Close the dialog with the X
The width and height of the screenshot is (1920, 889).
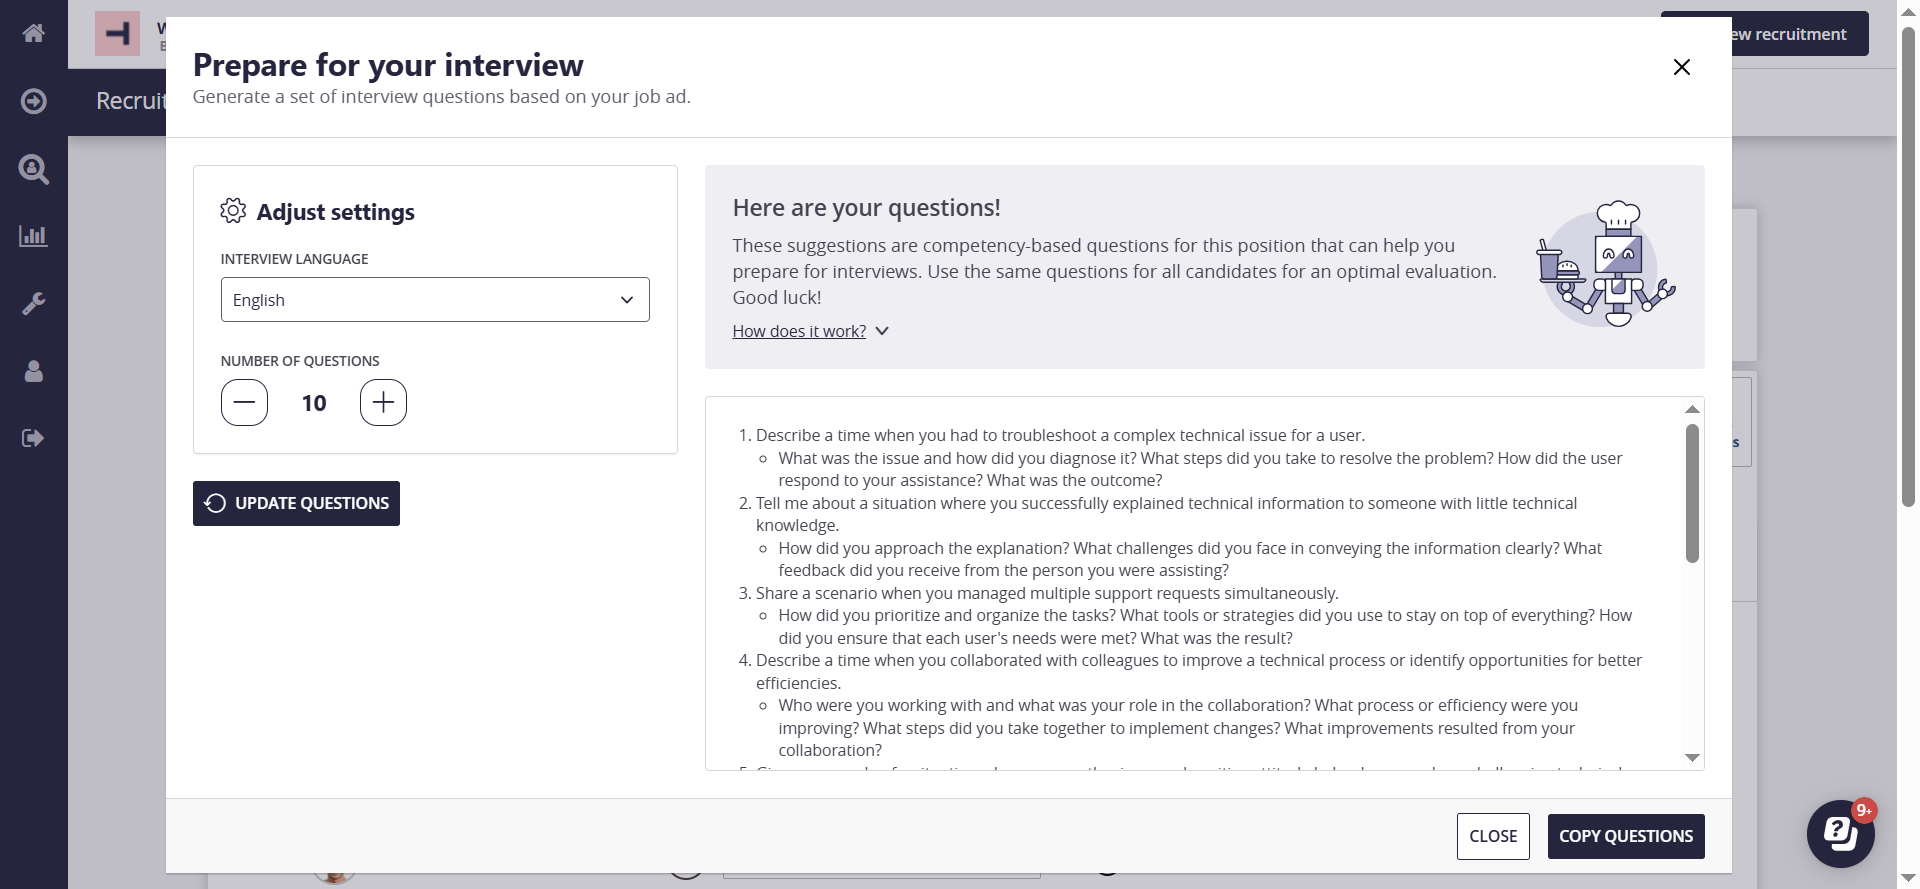[x=1681, y=67]
